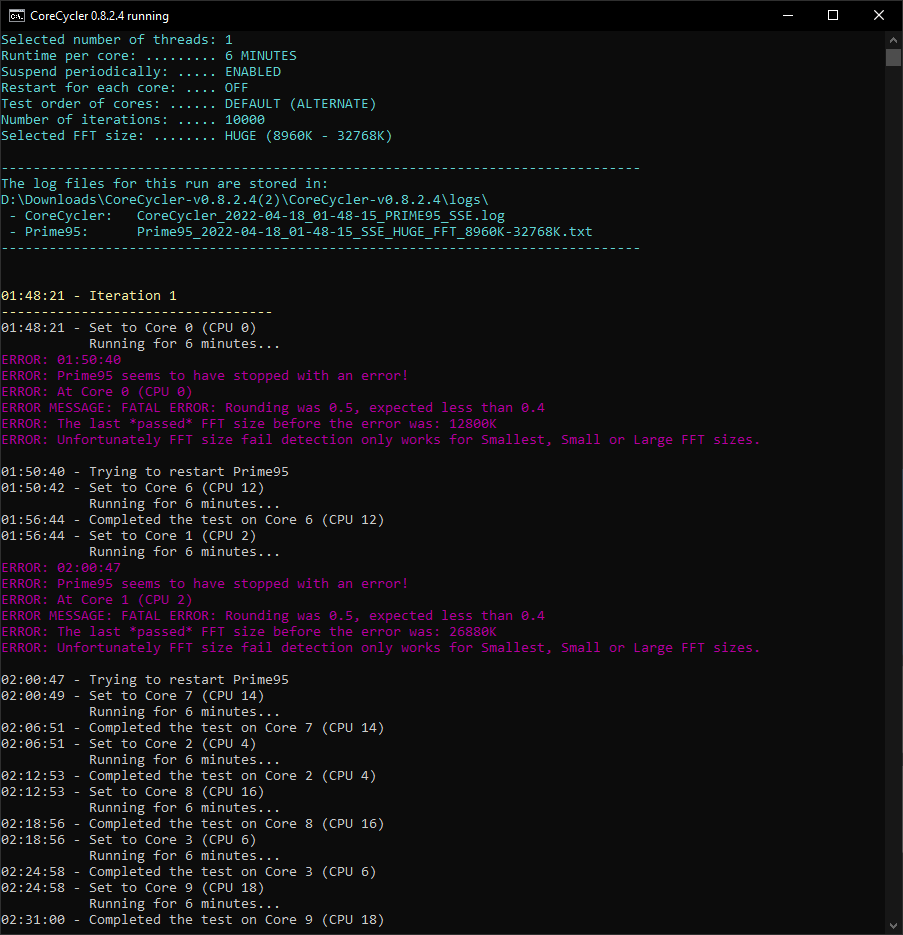The height and width of the screenshot is (935, 903).
Task: Click the scrollbar up arrow
Action: pos(895,40)
